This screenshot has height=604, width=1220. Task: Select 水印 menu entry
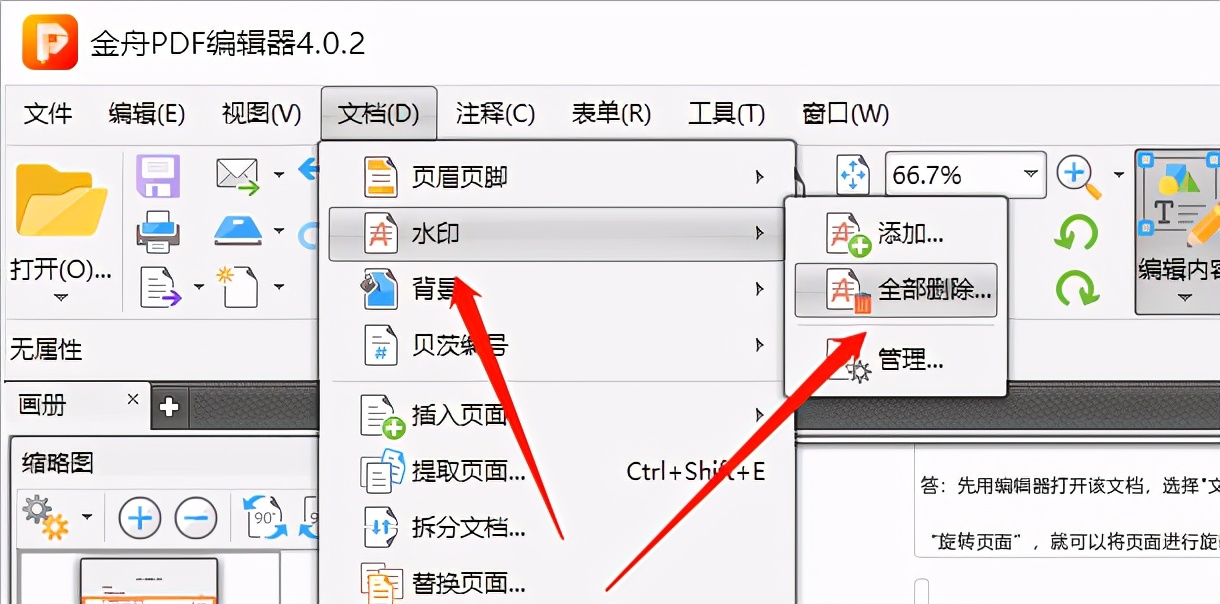557,234
